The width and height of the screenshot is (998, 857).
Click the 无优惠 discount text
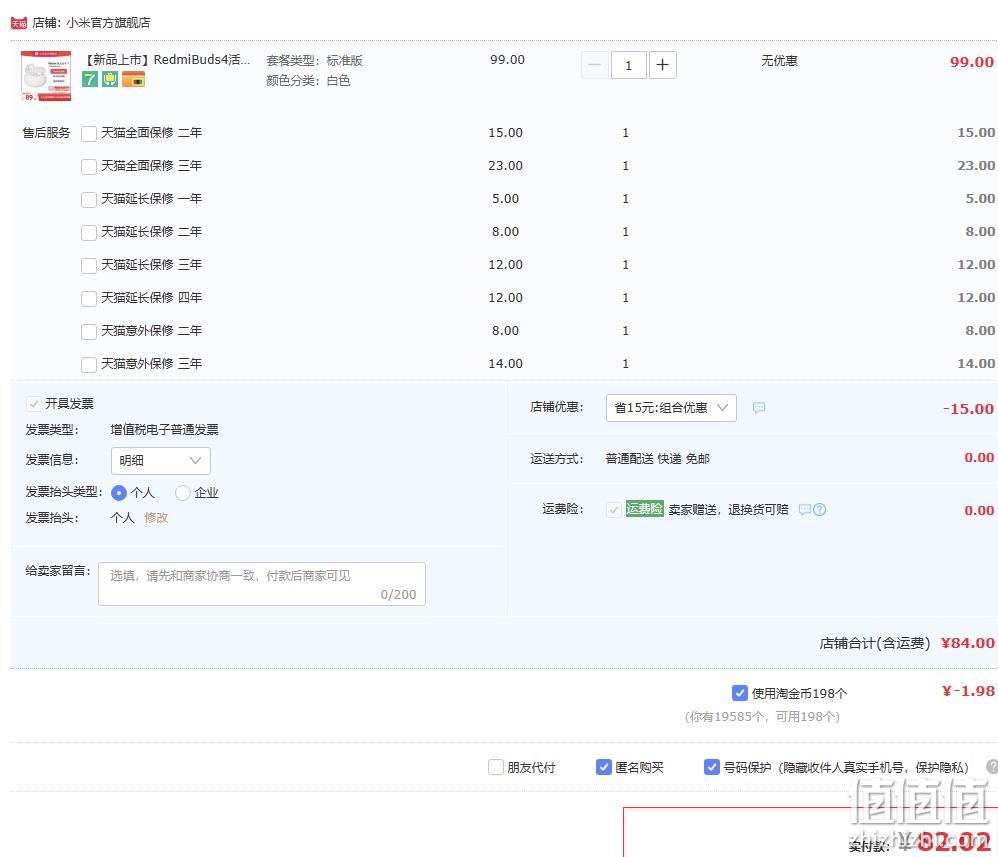click(779, 60)
